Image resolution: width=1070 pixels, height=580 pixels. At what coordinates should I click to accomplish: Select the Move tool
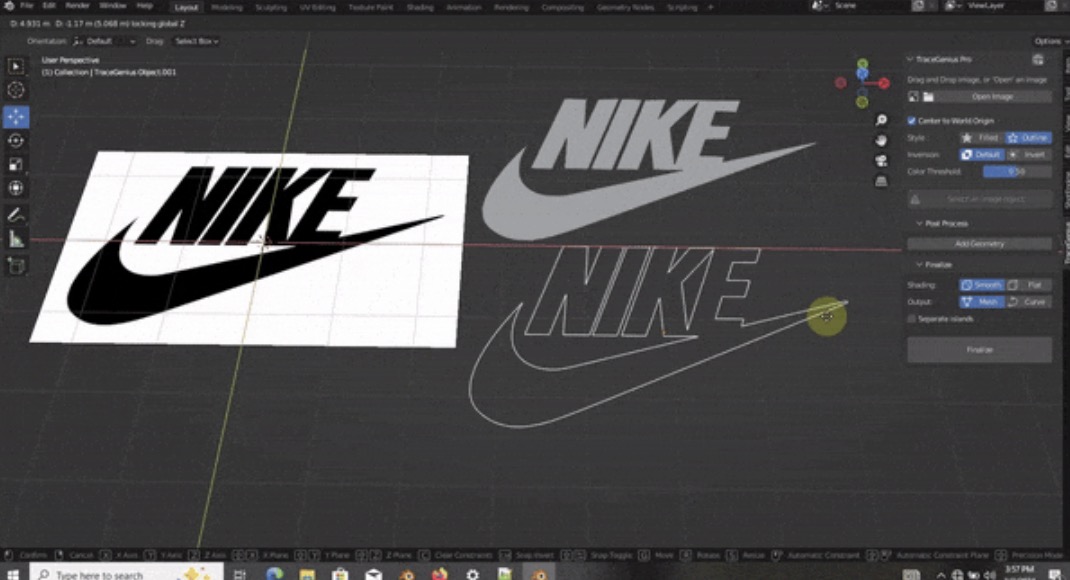pos(16,117)
